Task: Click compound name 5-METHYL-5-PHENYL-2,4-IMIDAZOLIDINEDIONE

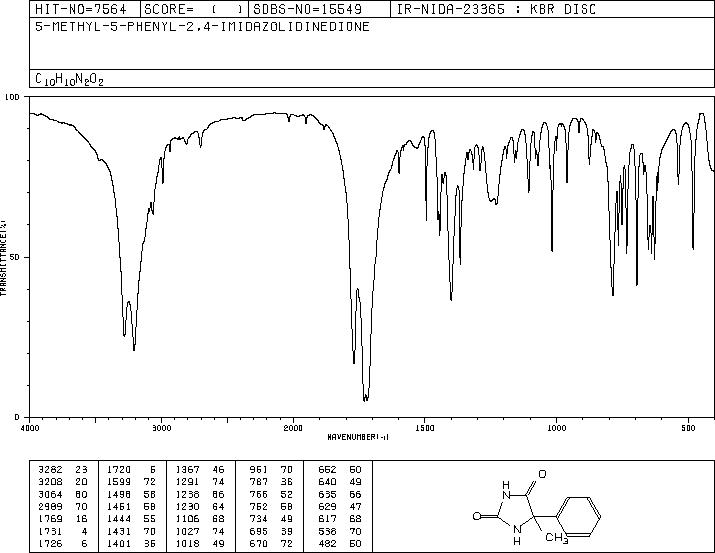Action: (x=202, y=27)
